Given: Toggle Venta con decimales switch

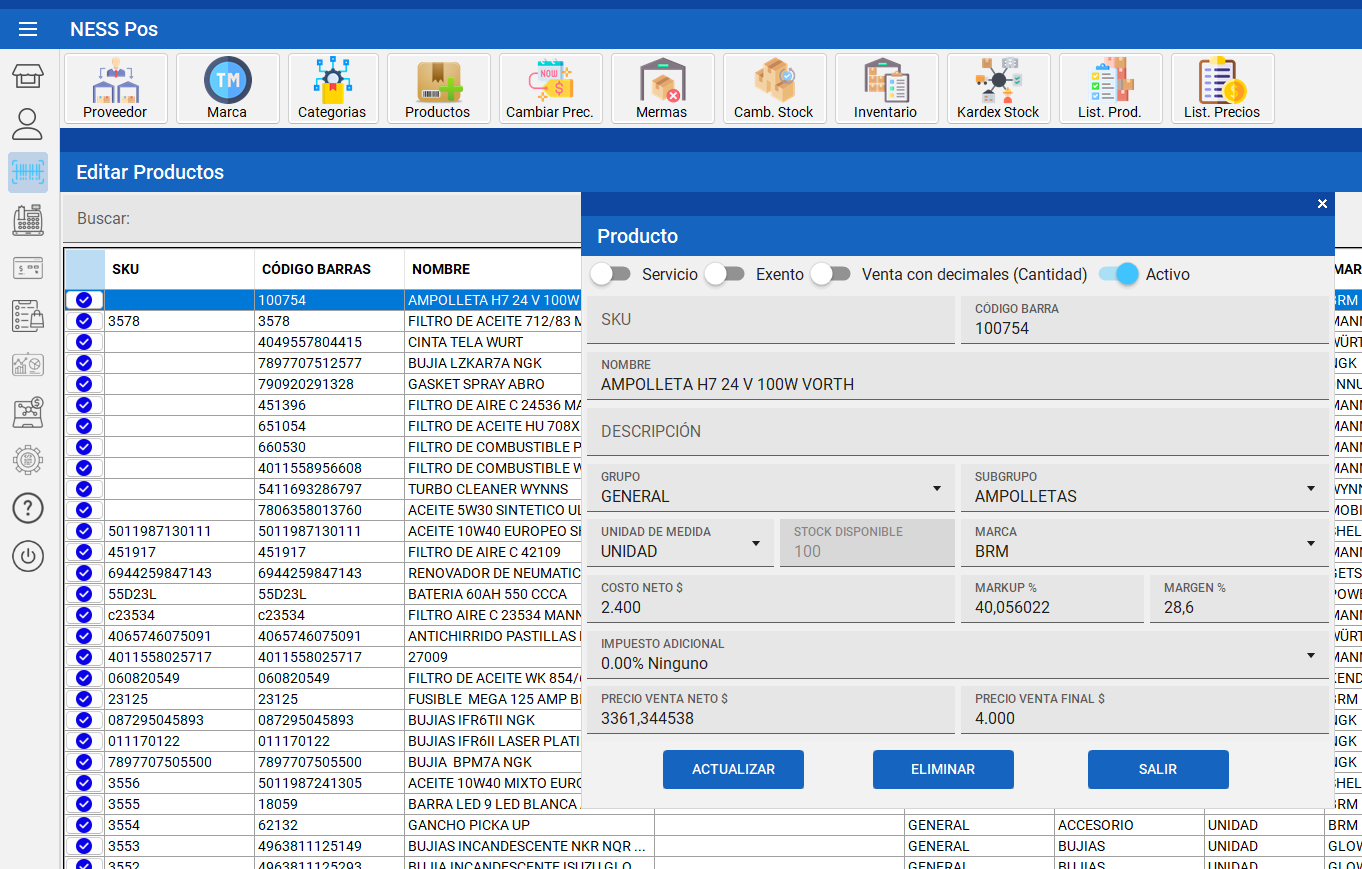Looking at the screenshot, I should pos(831,274).
